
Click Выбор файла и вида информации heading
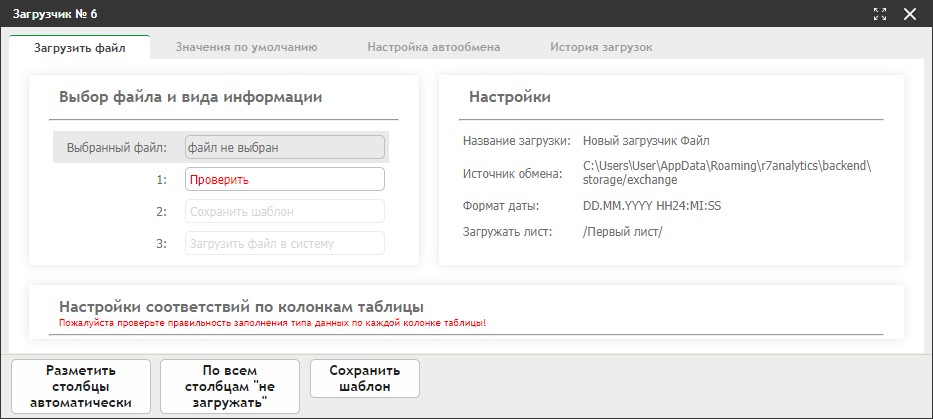(190, 97)
